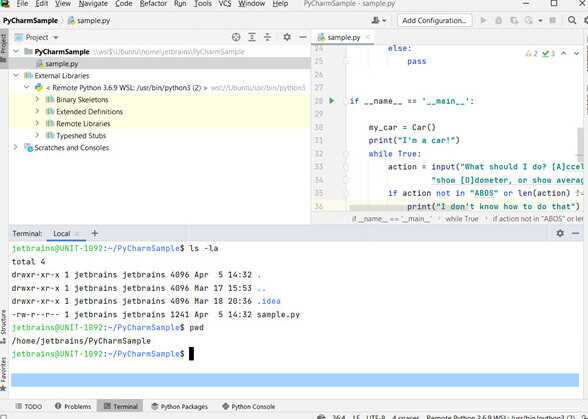Click run gutter arrow beside if __name__ line
This screenshot has width=588, height=419.
pos(332,101)
